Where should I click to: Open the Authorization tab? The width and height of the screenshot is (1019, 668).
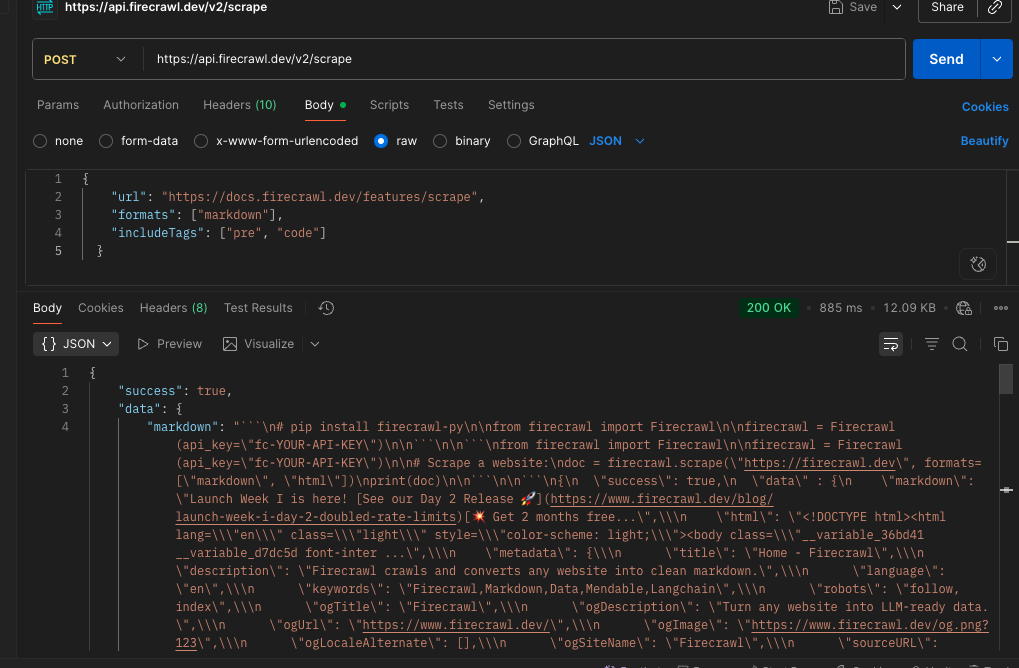[x=141, y=105]
